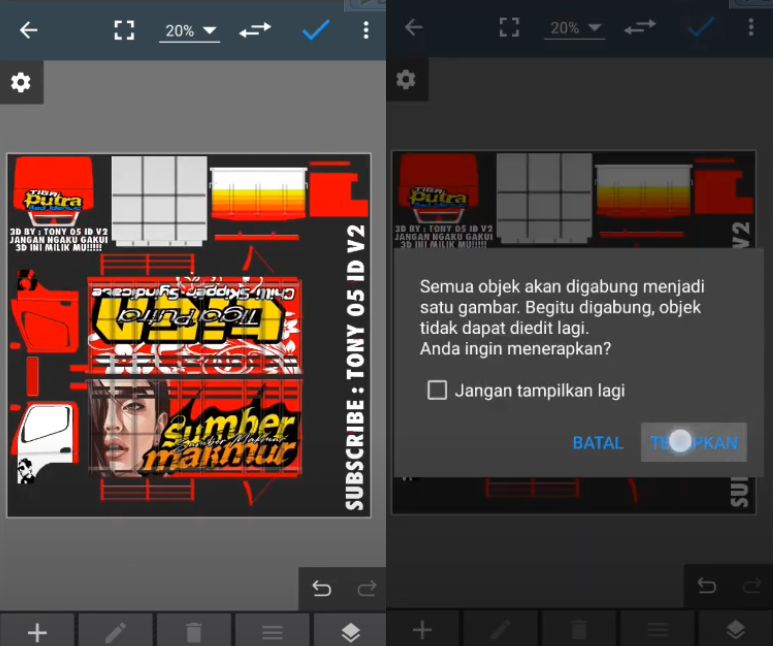Tap dimmed undo arrow in right screen

pyautogui.click(x=706, y=586)
